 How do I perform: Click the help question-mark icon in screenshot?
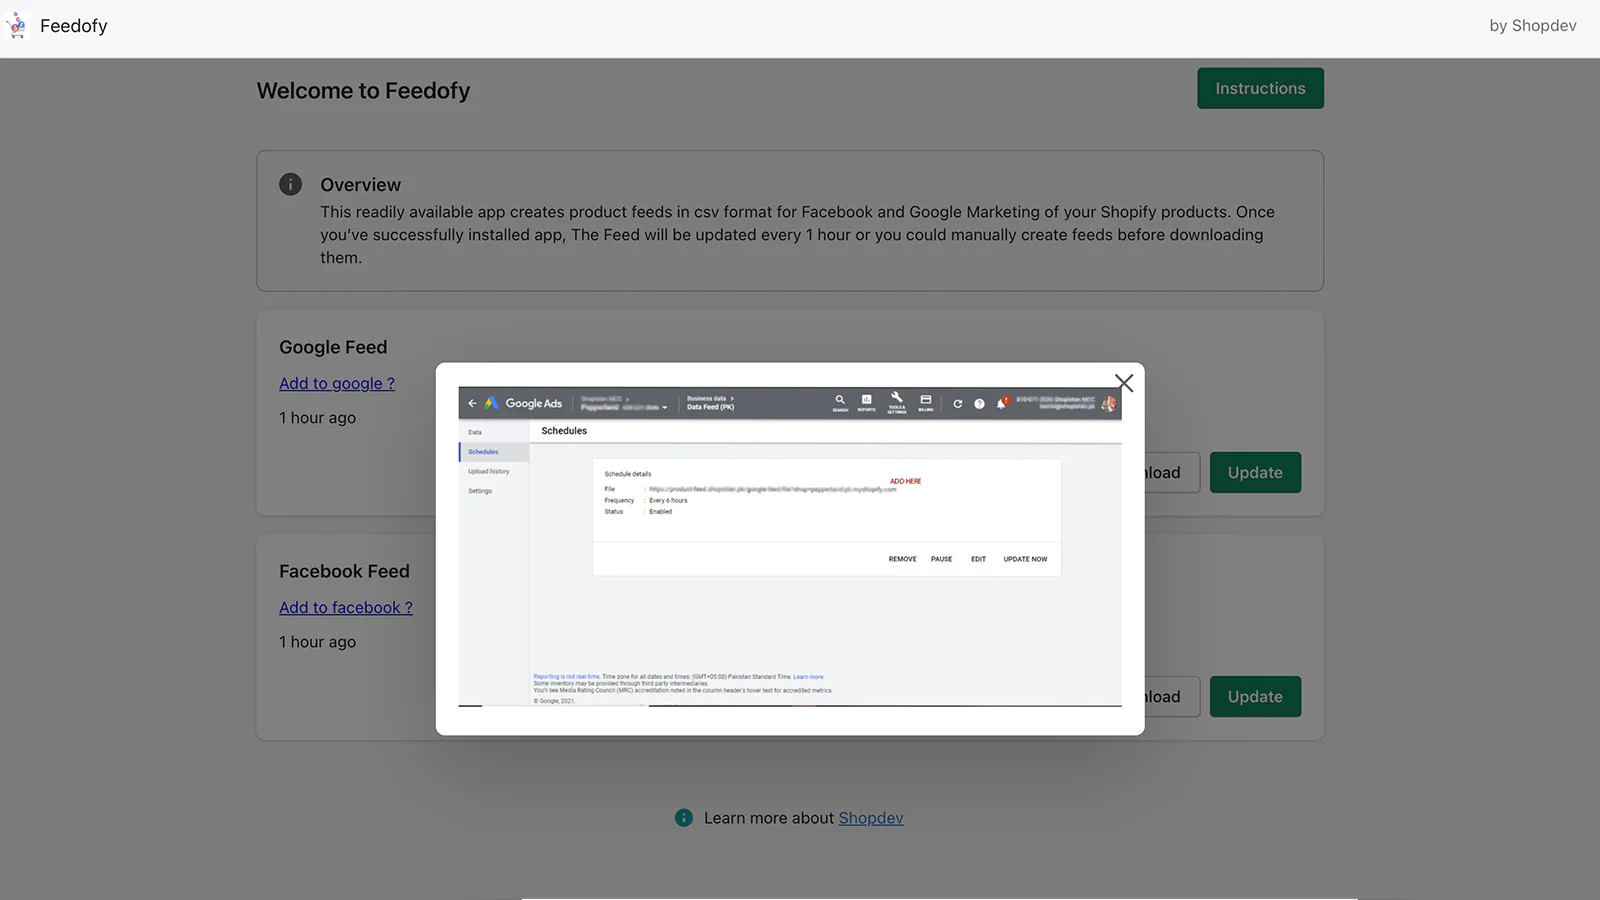[979, 404]
